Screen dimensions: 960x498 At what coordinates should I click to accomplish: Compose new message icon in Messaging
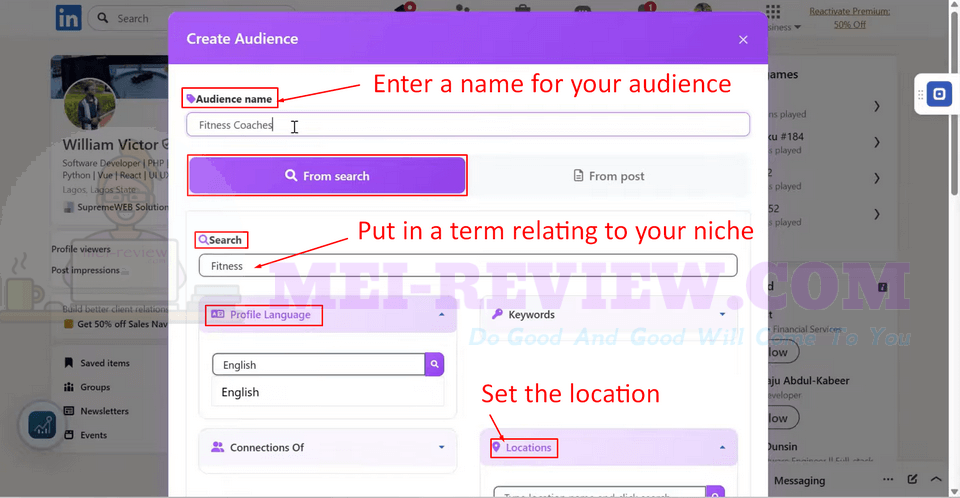click(x=912, y=480)
